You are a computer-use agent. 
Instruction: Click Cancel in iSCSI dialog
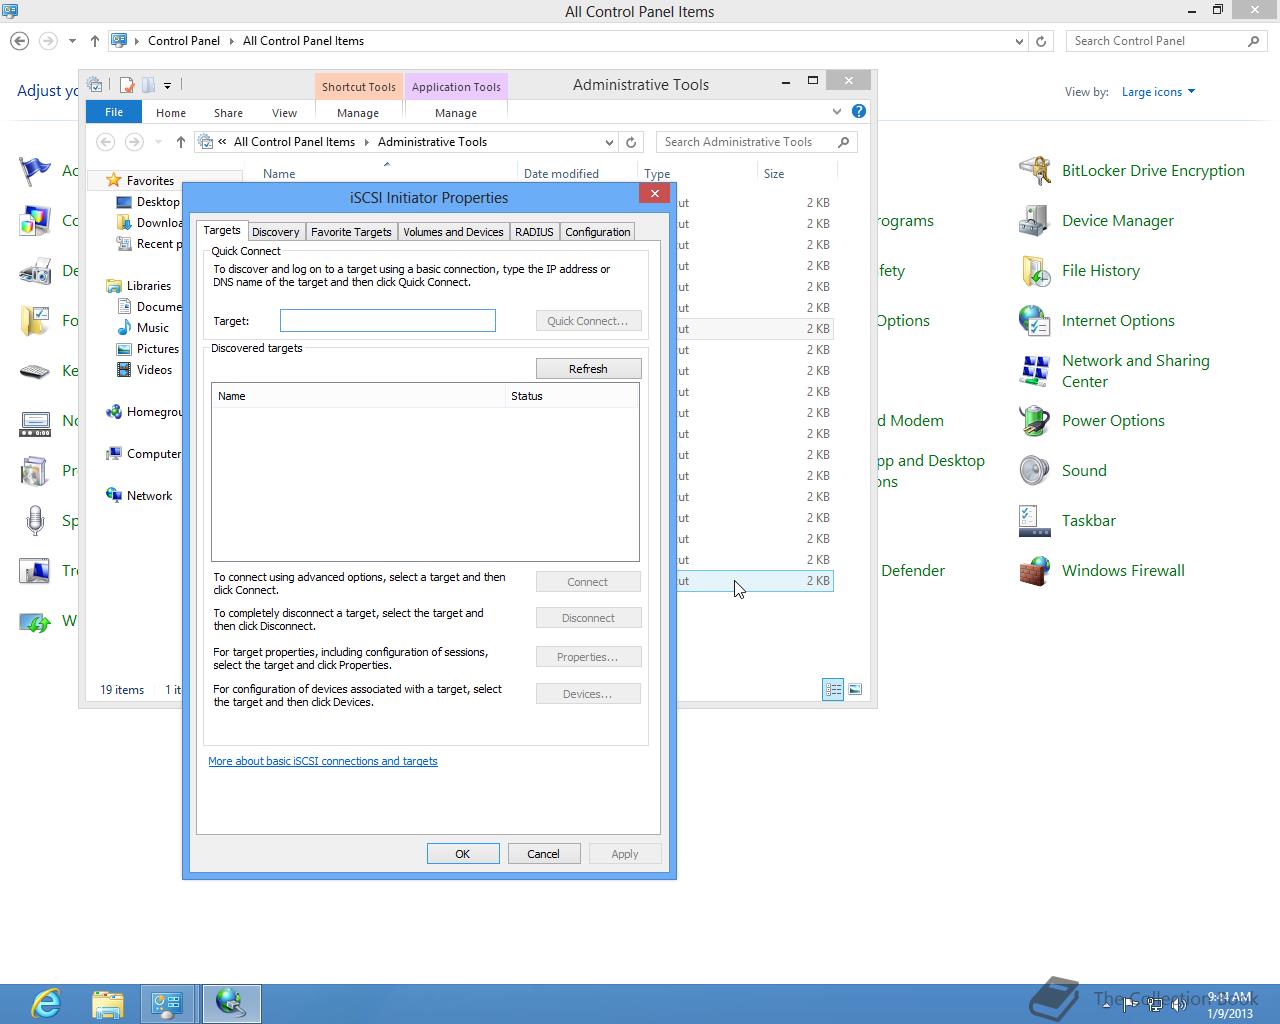click(543, 854)
